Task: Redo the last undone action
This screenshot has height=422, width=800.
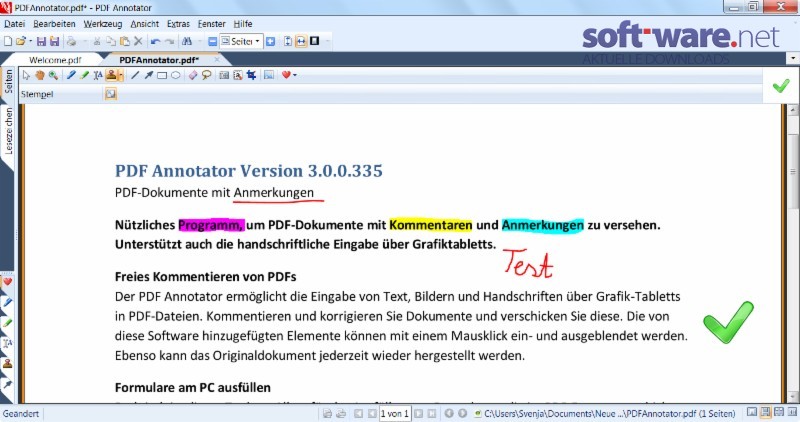Action: coord(169,41)
